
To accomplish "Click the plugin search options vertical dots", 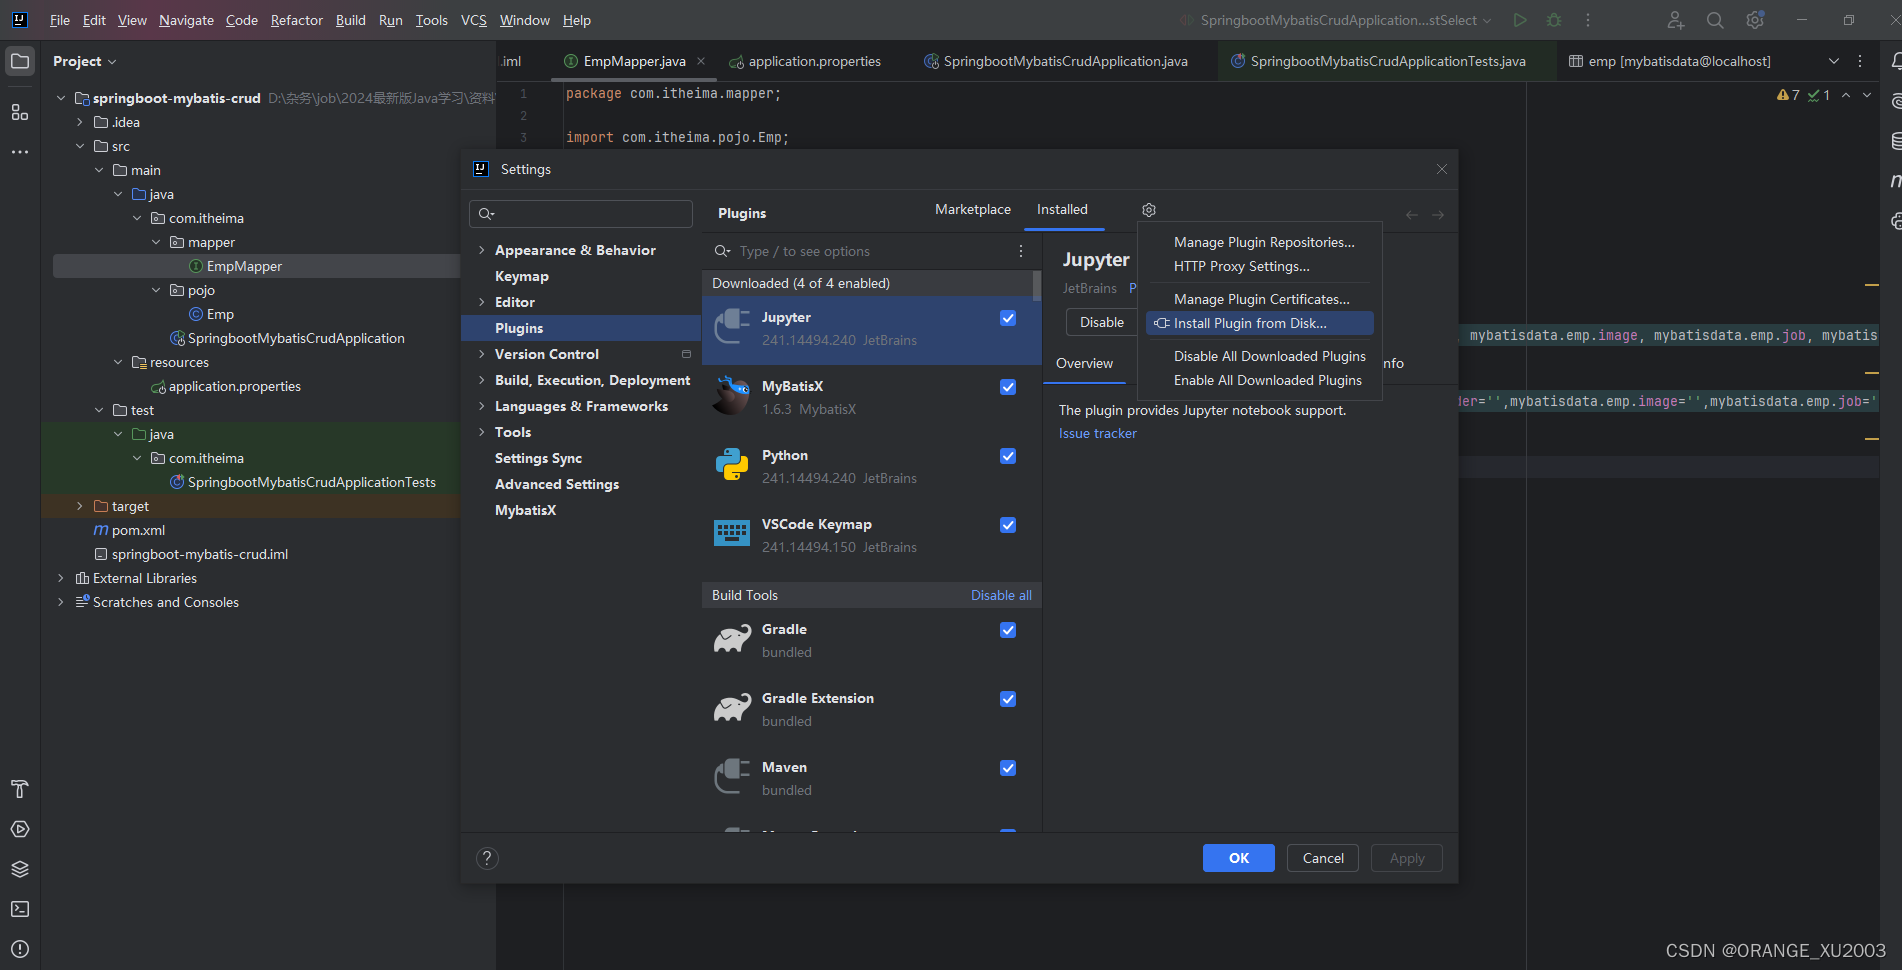I will coord(1021,251).
